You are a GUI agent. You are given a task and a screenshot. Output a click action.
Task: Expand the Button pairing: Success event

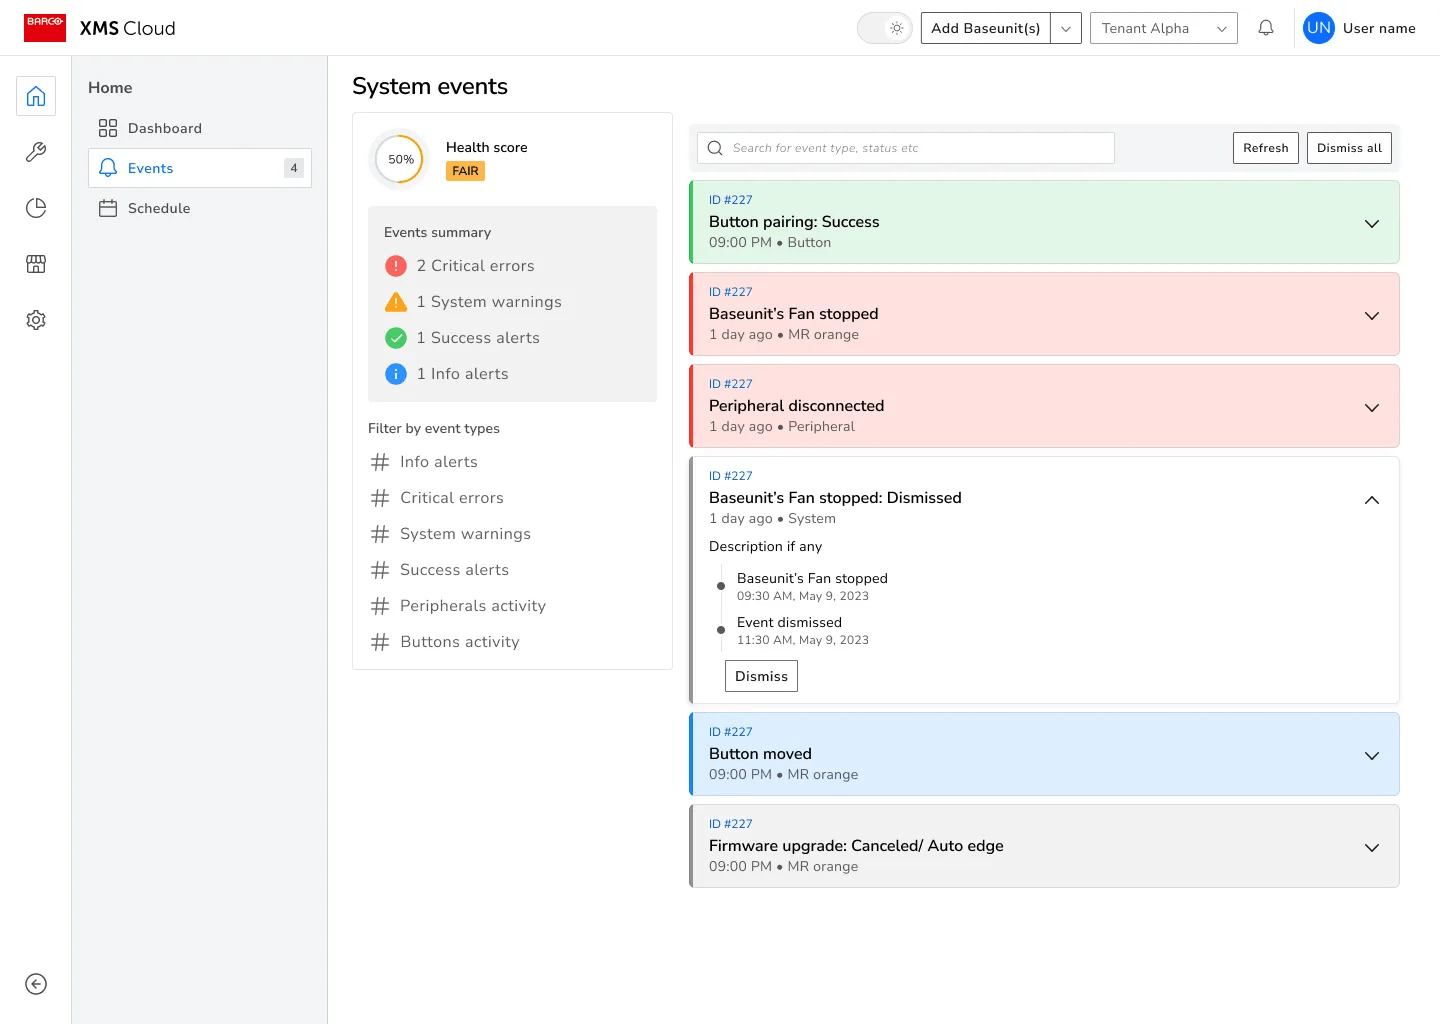click(x=1371, y=223)
